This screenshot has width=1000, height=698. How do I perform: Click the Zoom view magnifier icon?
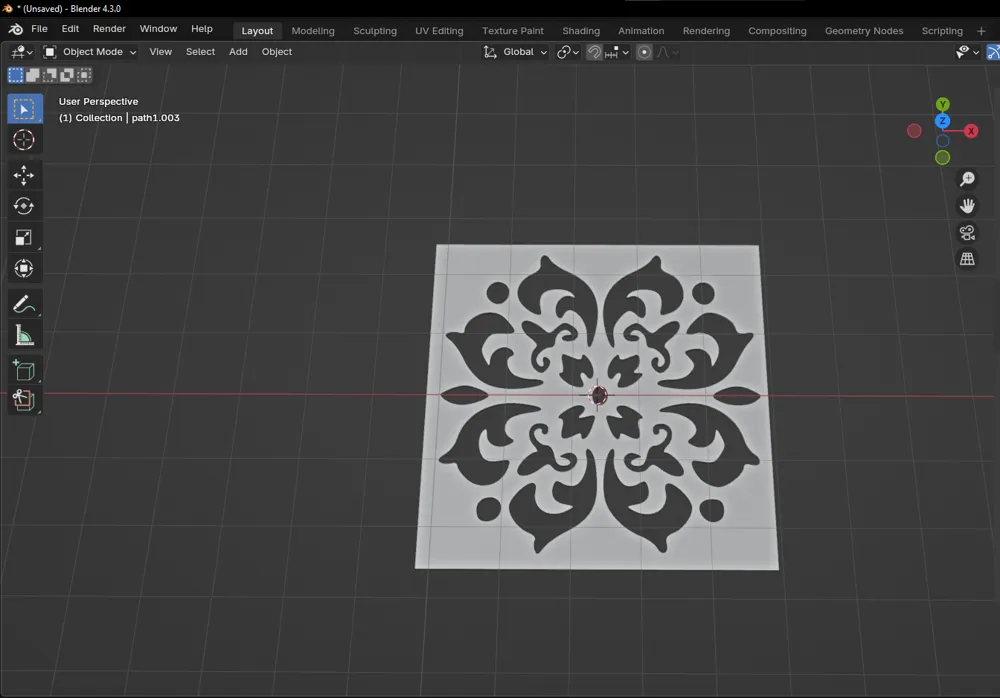pyautogui.click(x=967, y=179)
